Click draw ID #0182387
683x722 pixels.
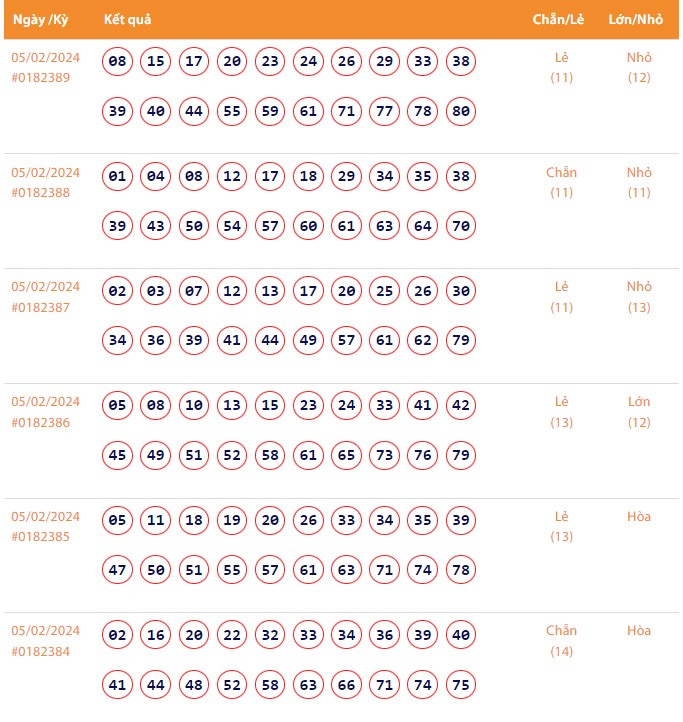(x=41, y=307)
